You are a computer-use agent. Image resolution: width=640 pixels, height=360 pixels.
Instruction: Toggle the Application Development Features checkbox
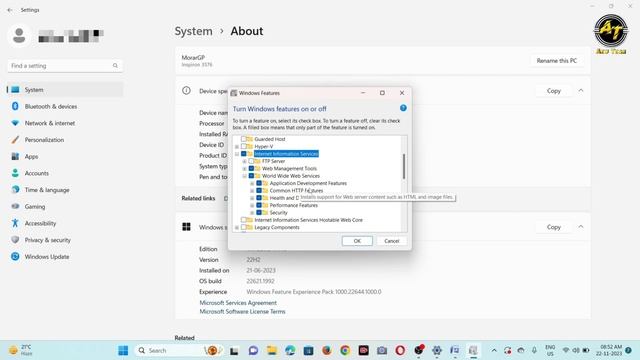(259, 183)
